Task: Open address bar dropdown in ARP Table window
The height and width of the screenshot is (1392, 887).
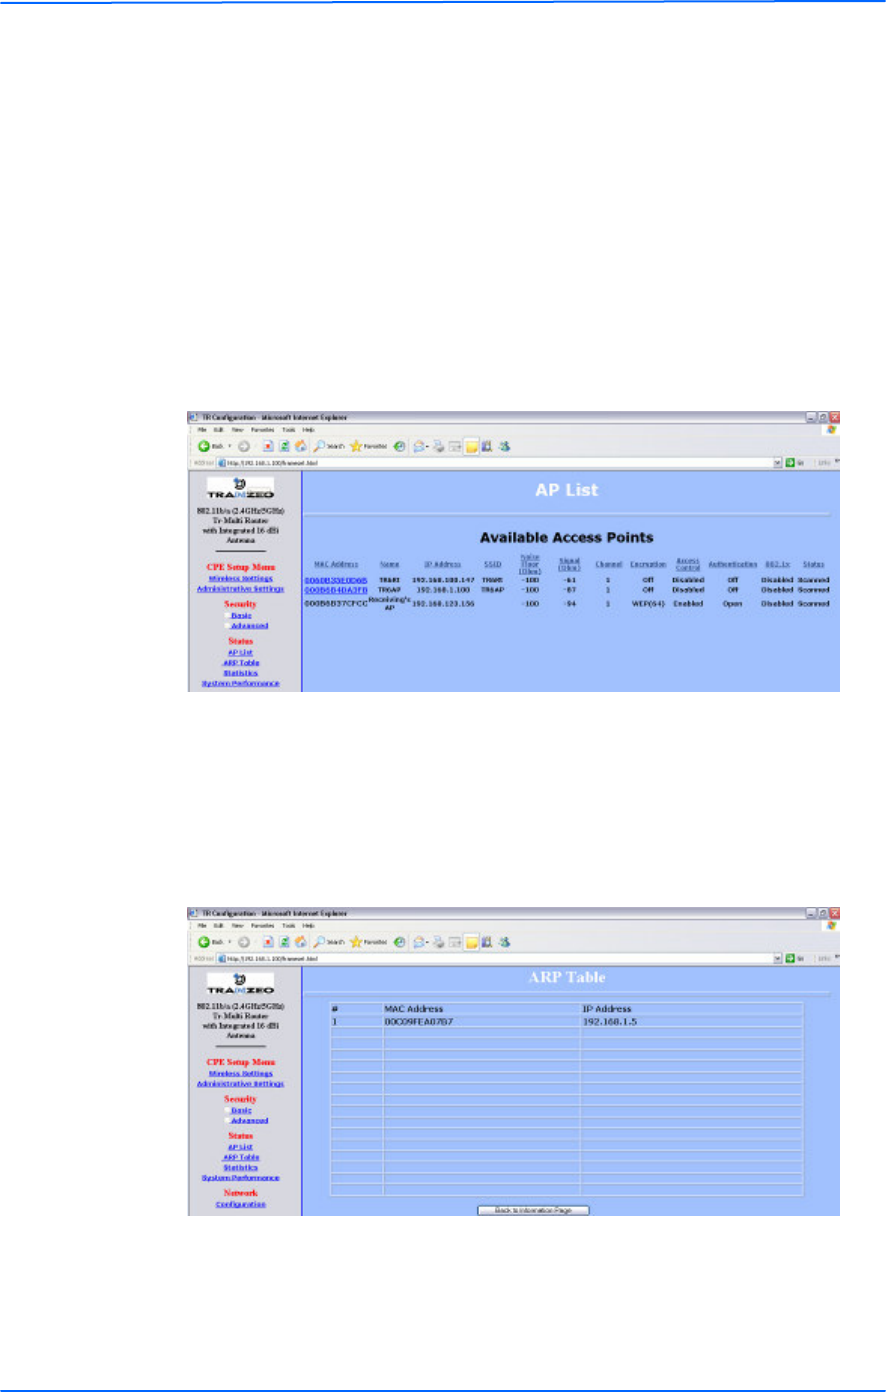Action: (x=778, y=959)
